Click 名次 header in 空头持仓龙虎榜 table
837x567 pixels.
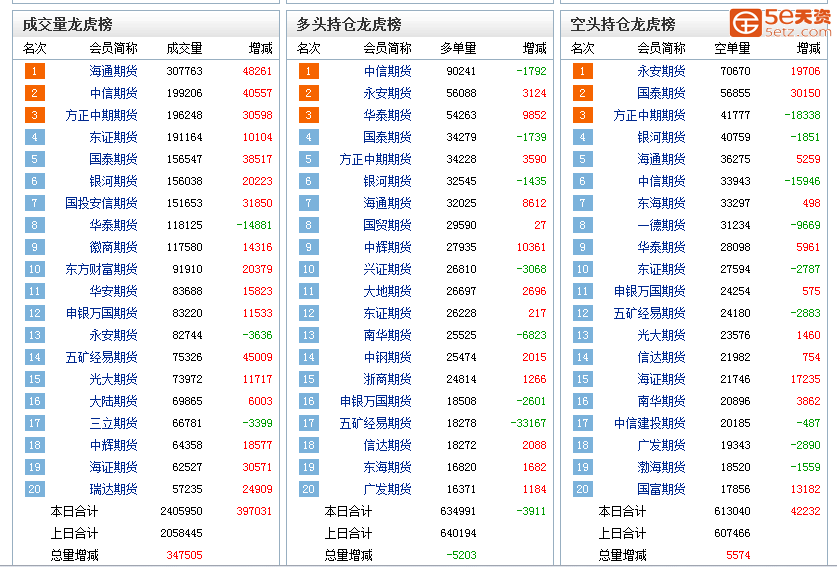point(582,49)
